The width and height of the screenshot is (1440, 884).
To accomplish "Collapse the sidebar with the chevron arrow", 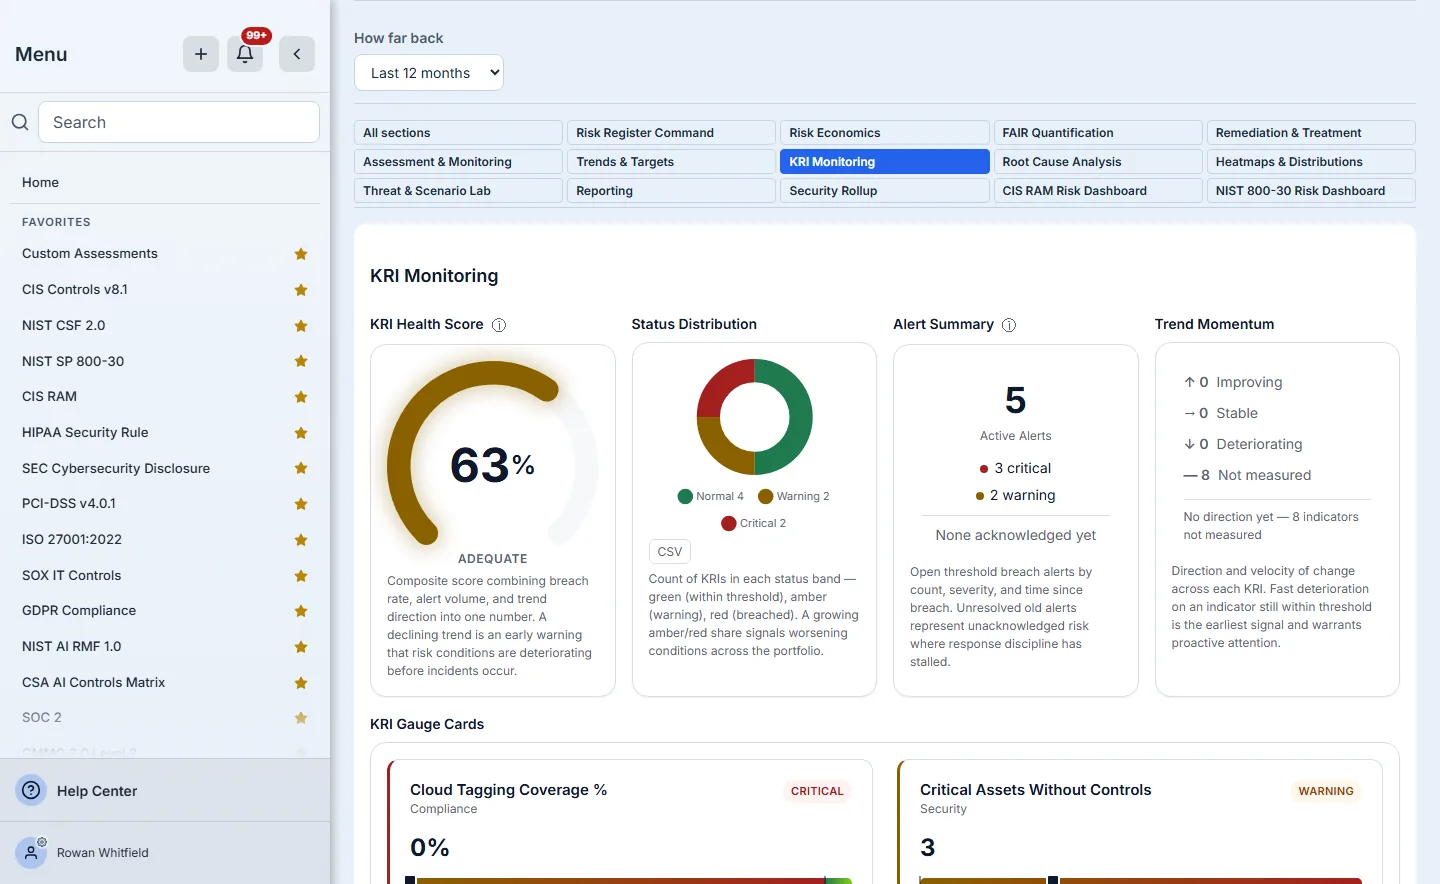I will coord(297,54).
